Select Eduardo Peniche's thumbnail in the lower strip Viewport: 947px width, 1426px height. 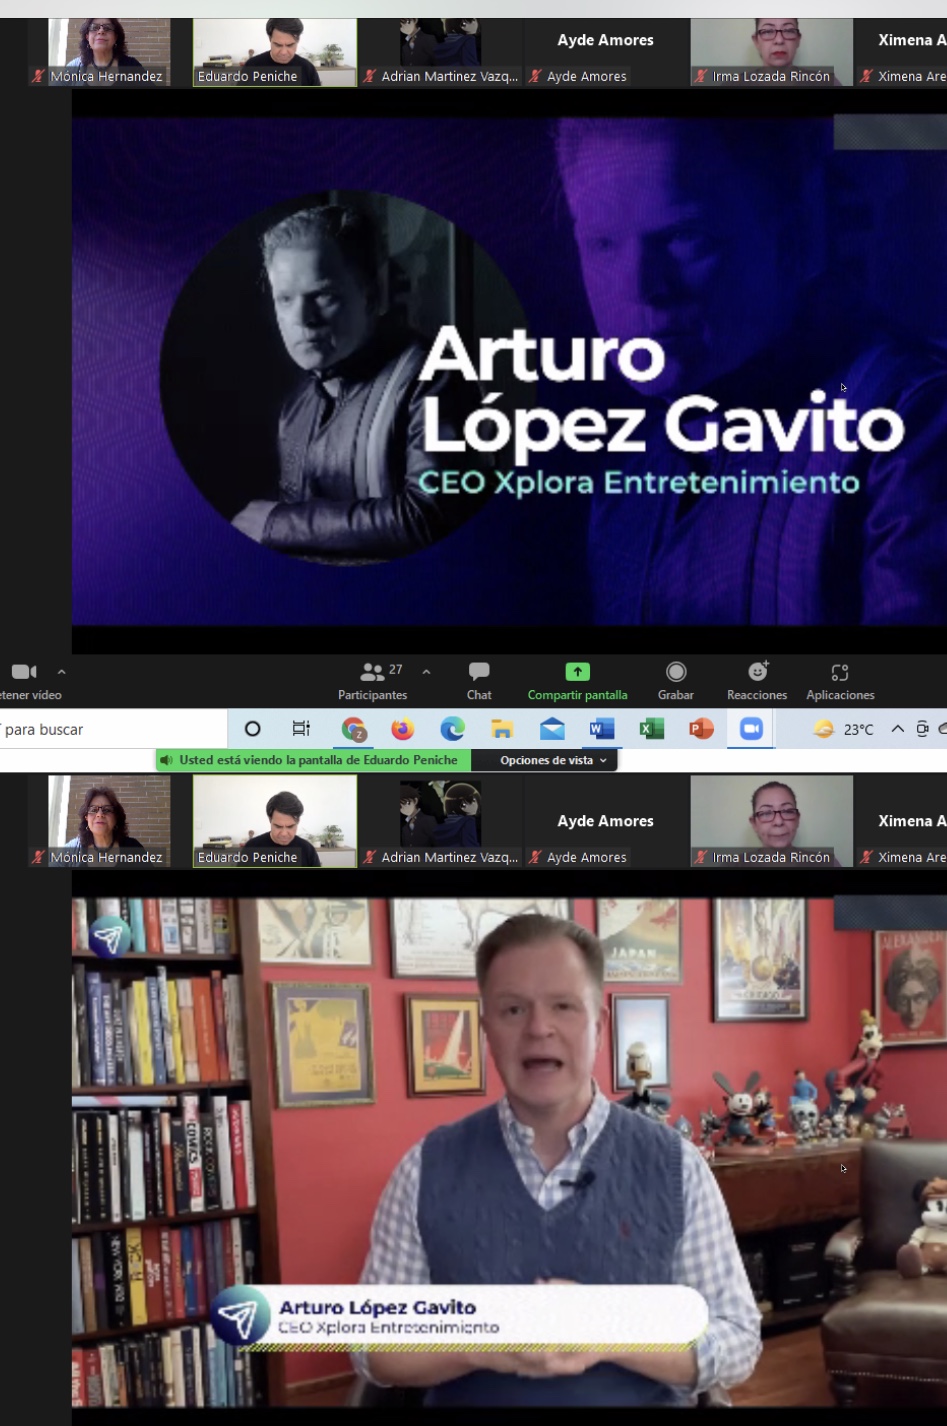point(275,821)
